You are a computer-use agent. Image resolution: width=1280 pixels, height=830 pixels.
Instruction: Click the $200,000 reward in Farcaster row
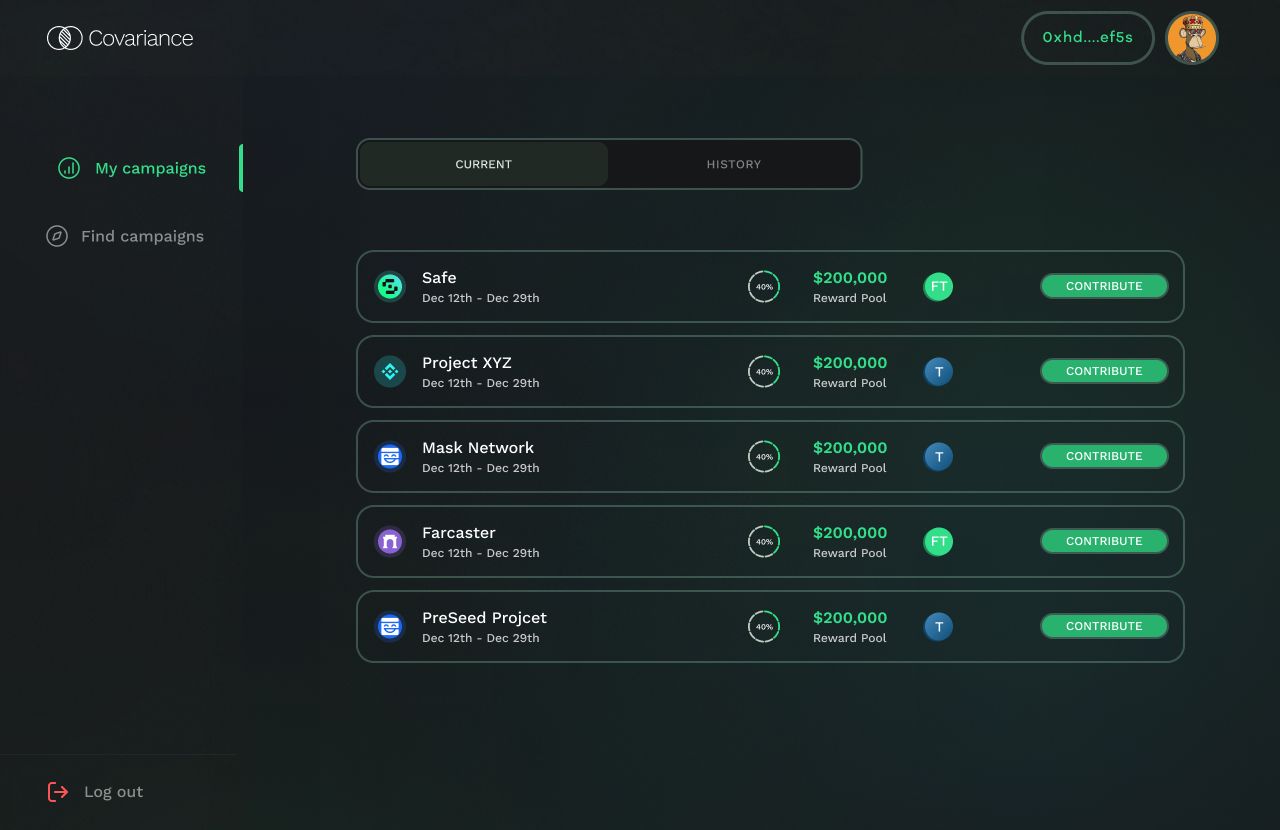tap(850, 533)
